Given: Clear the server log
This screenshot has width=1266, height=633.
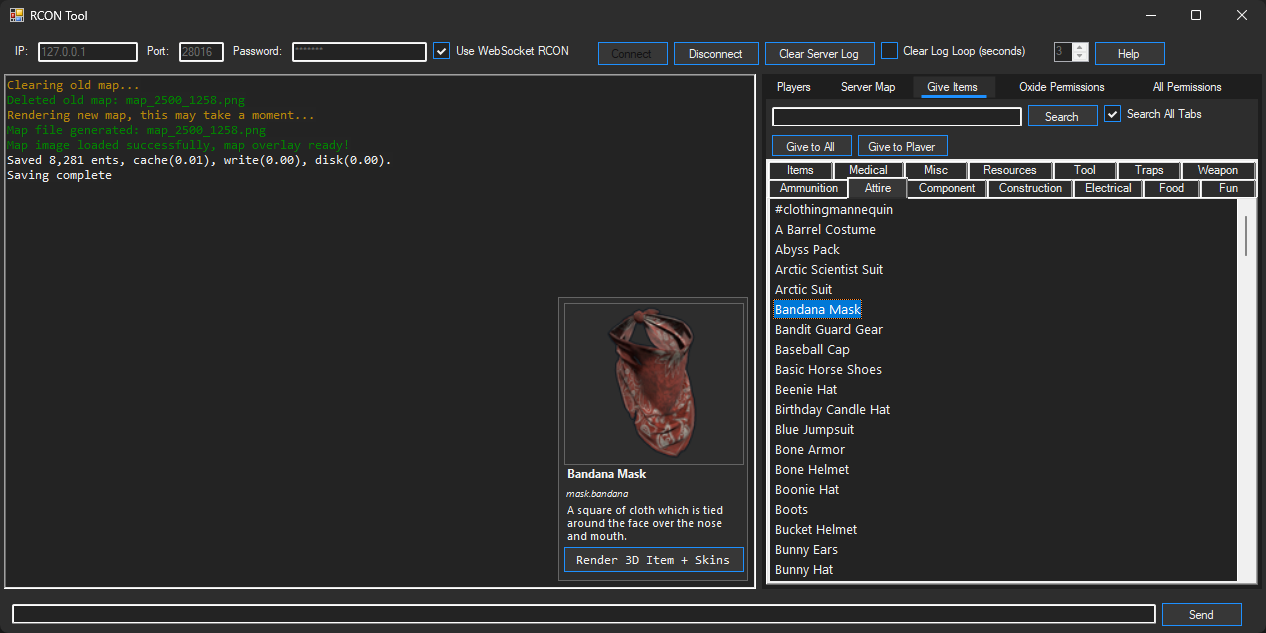Looking at the screenshot, I should [x=819, y=53].
